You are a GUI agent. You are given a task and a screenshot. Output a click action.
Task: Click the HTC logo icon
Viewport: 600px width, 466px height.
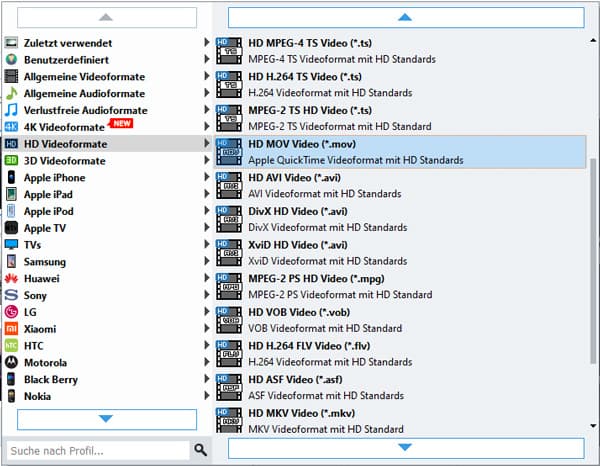11,345
